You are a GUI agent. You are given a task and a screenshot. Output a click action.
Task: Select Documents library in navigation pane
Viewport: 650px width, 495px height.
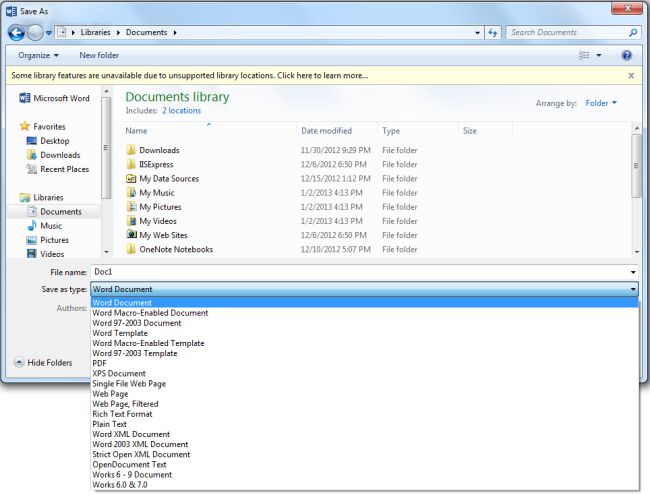pyautogui.click(x=54, y=211)
